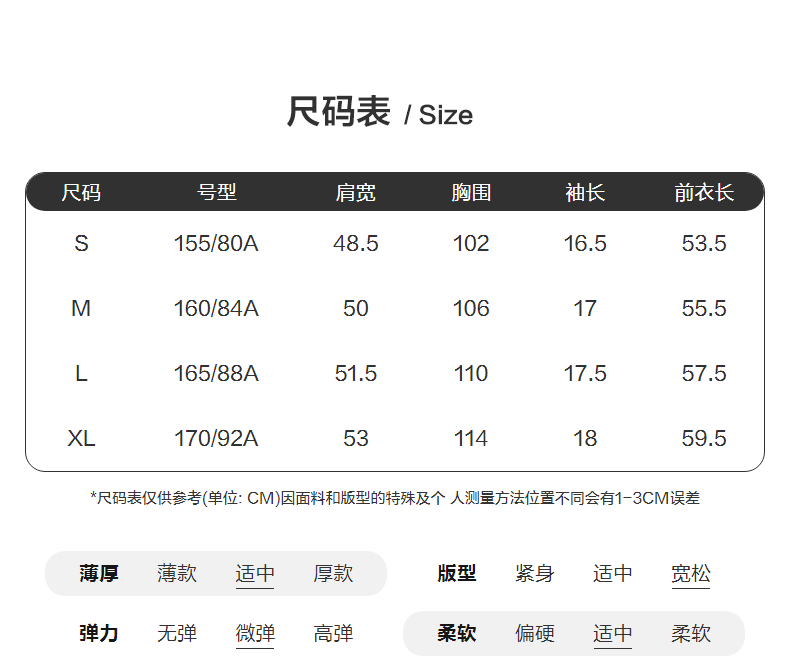The width and height of the screenshot is (790, 656).
Task: Select the XL size row label
Action: [x=81, y=439]
